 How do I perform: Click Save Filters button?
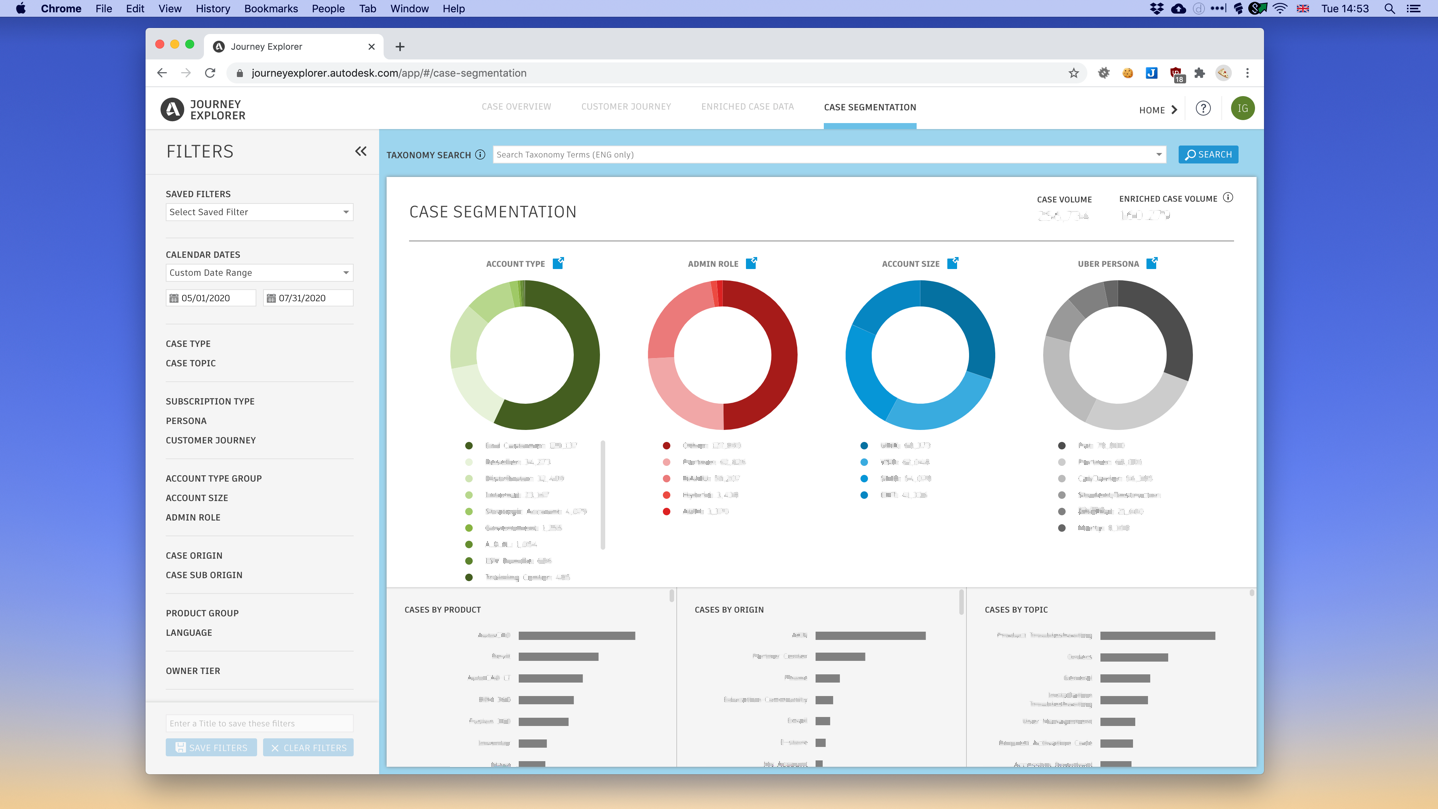point(211,748)
